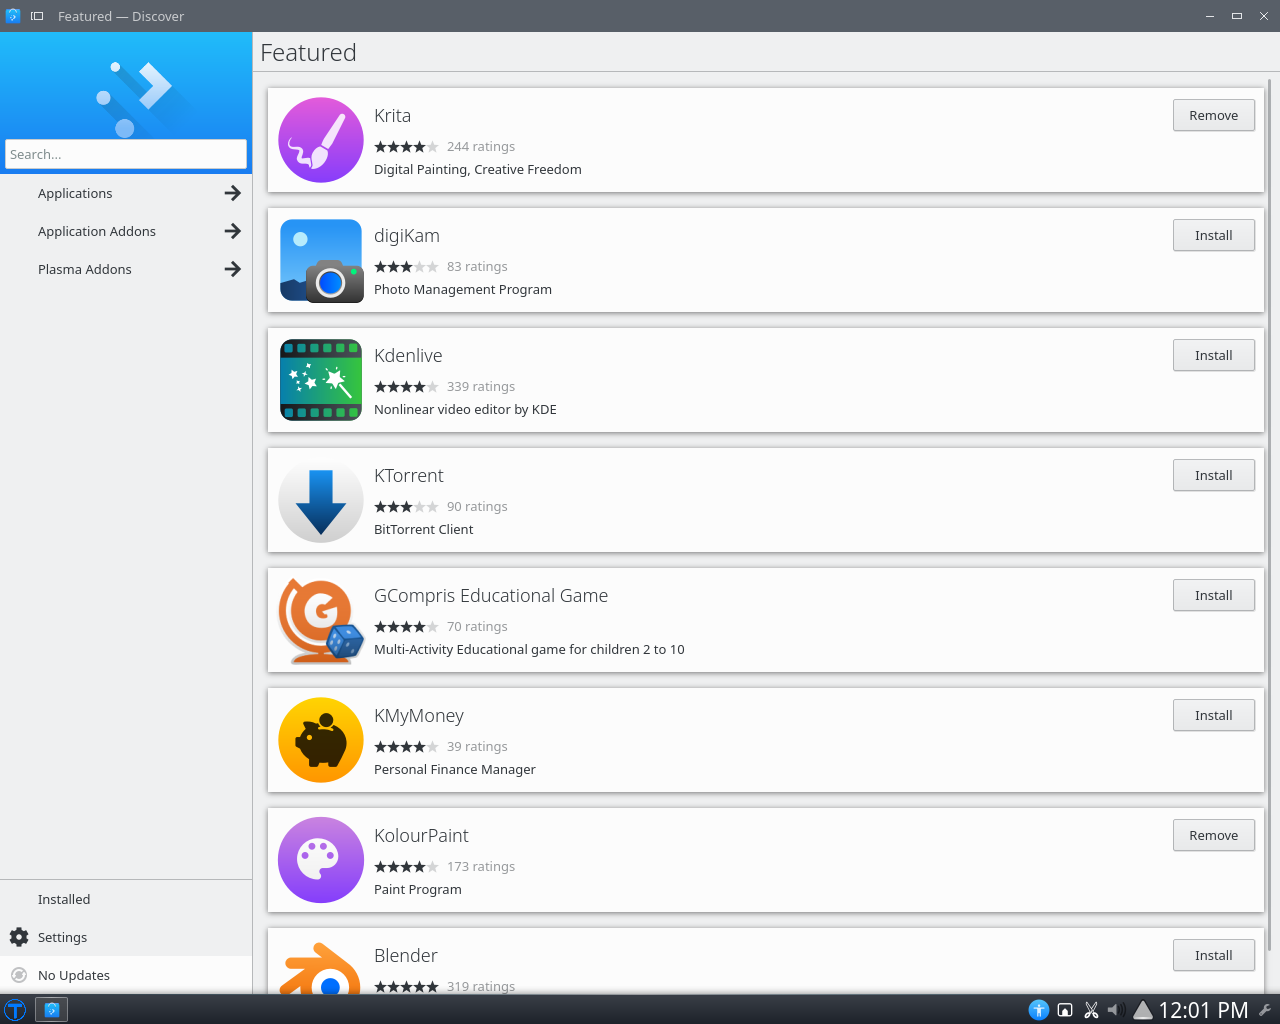The image size is (1280, 1024).
Task: Click the removable devices tray icon
Action: [x=1065, y=1010]
